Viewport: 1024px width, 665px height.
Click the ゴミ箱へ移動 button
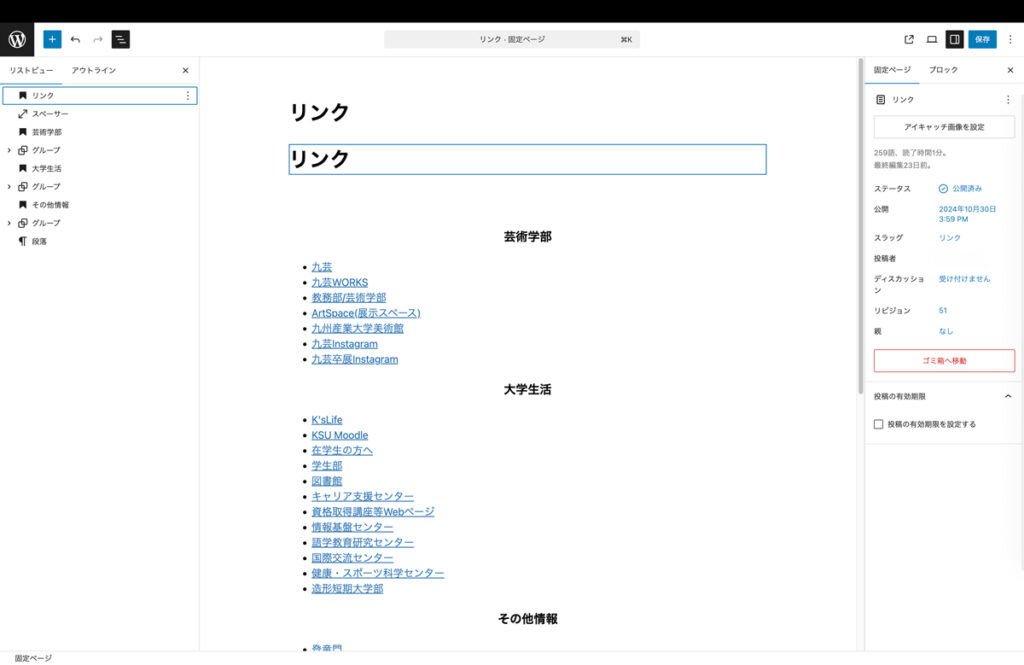tap(944, 360)
